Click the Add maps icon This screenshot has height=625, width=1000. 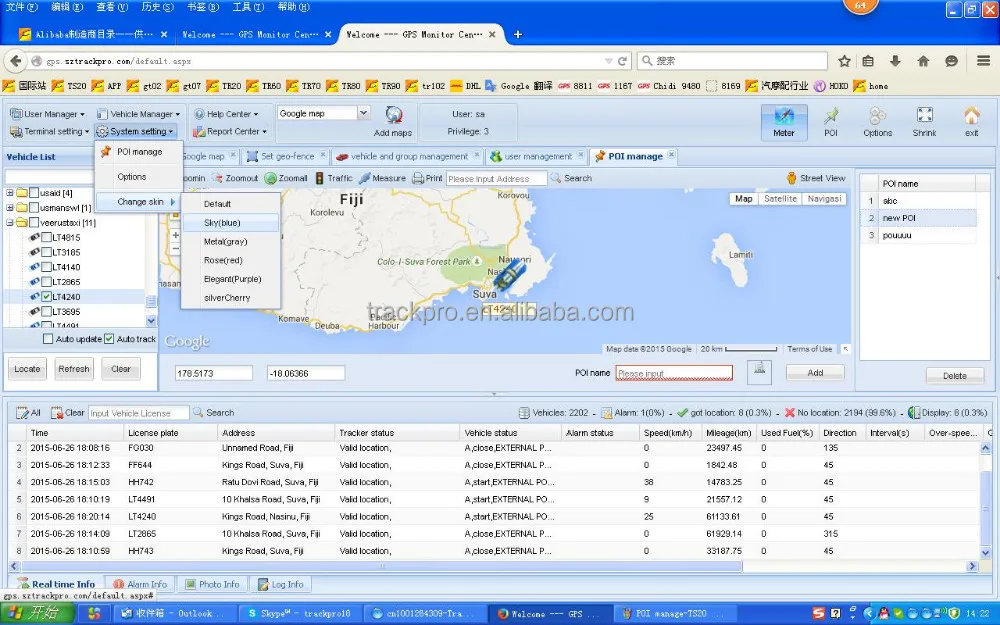[x=393, y=115]
